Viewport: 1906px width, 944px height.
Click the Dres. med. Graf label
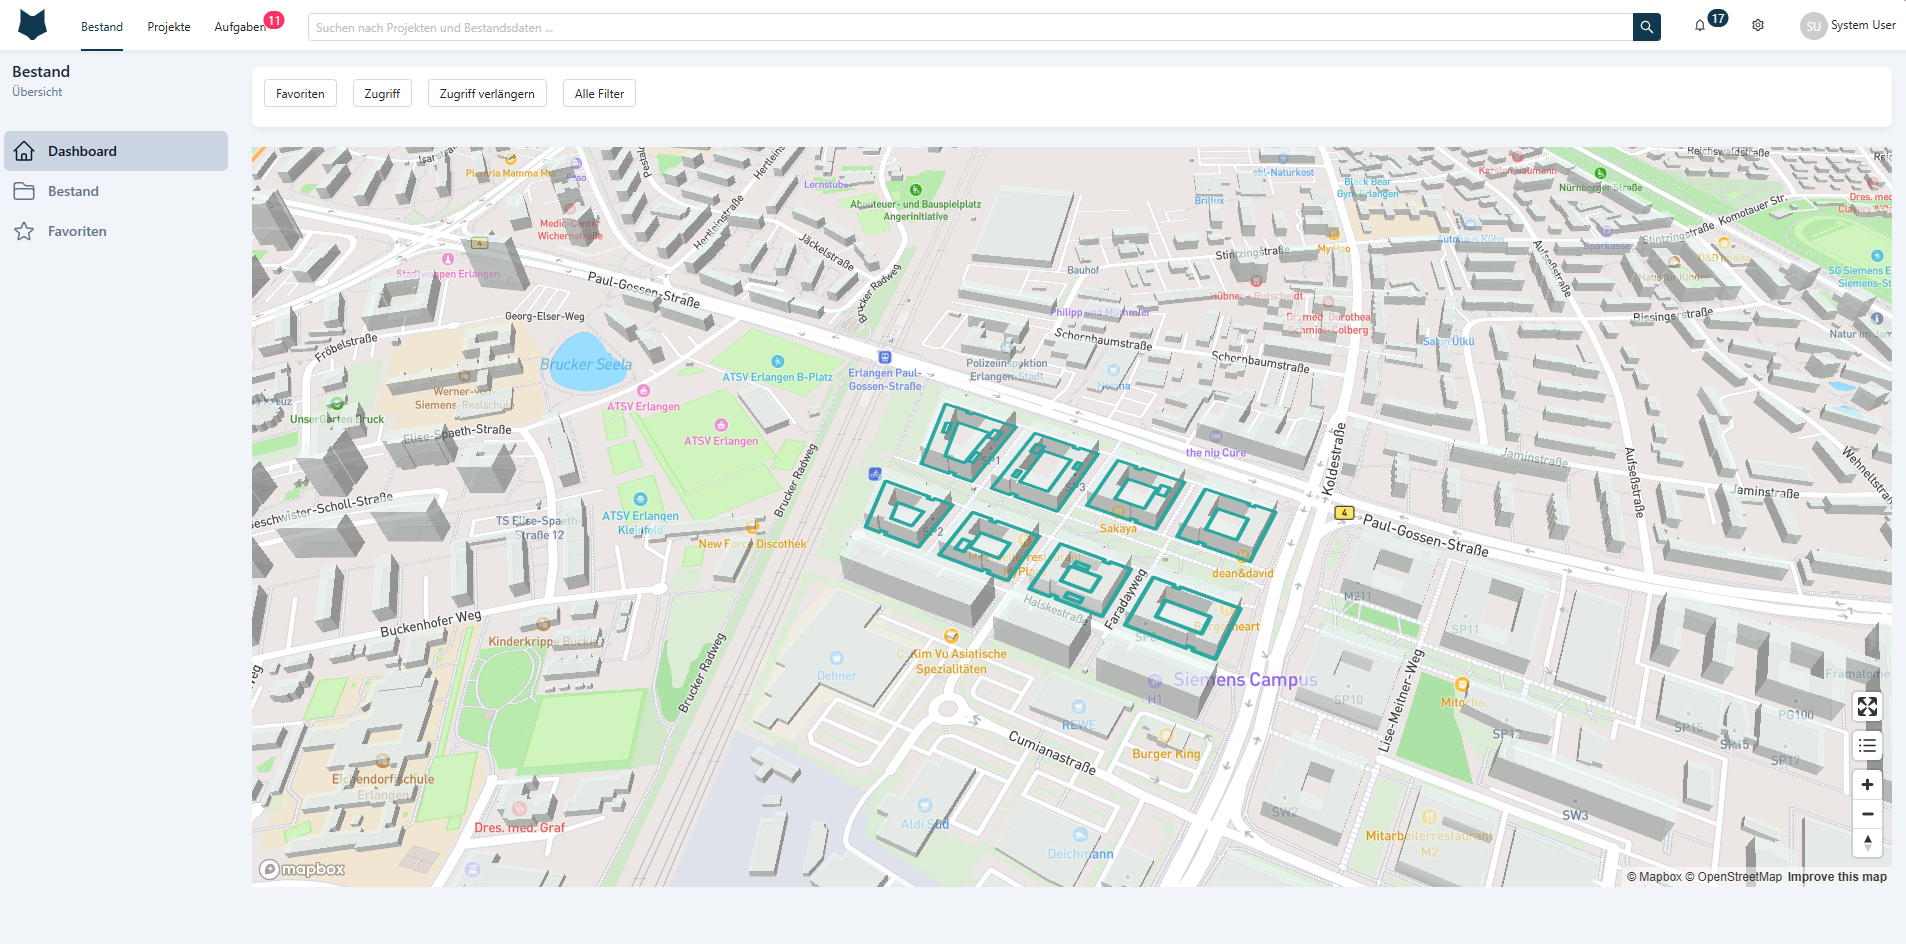pos(520,828)
